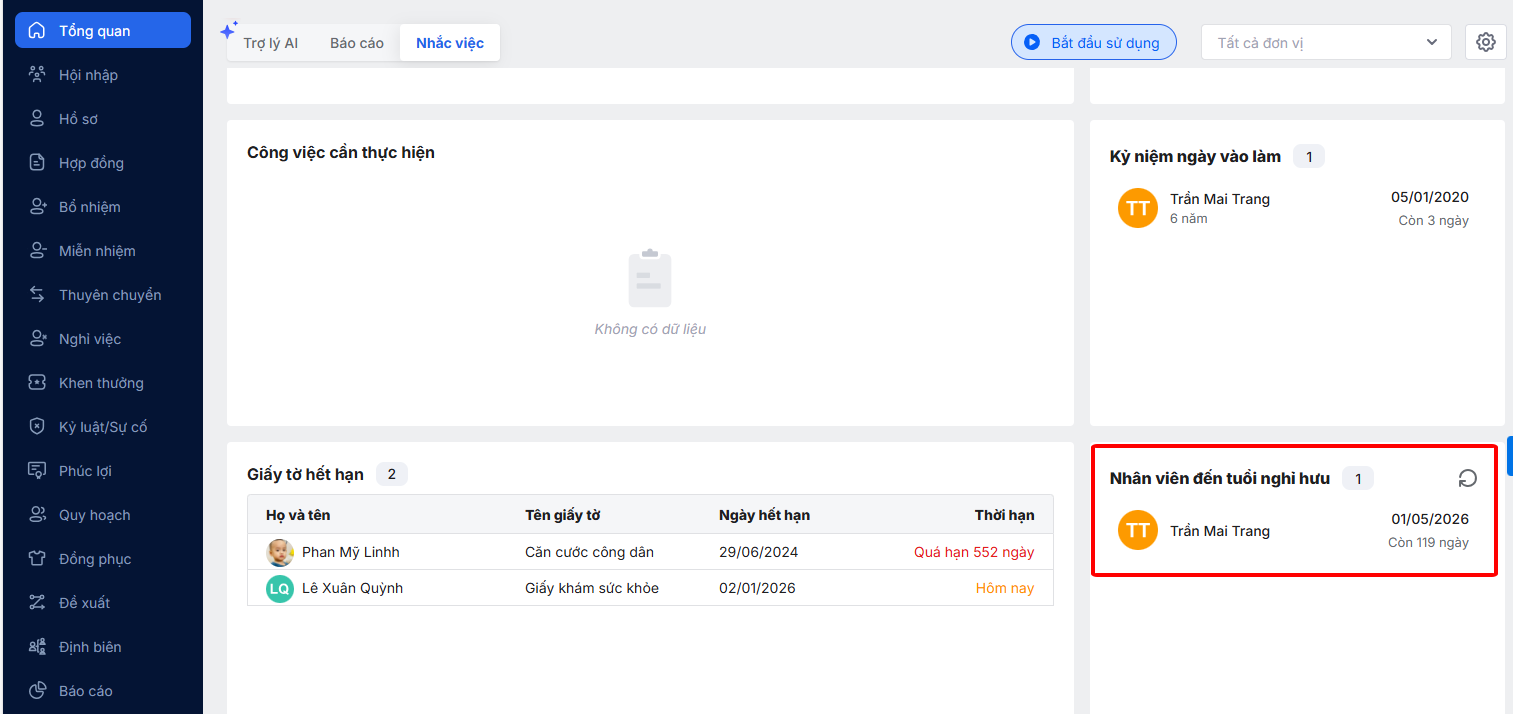Open Tổng quan in the sidebar
The image size is (1513, 714).
point(102,31)
